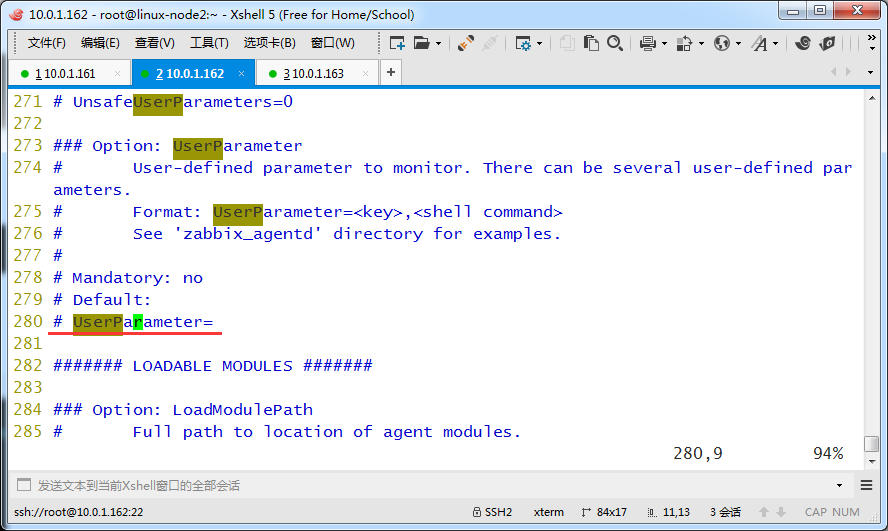Viewport: 888px width, 531px height.
Task: Click the NUM indicator in status bar
Action: tap(846, 512)
